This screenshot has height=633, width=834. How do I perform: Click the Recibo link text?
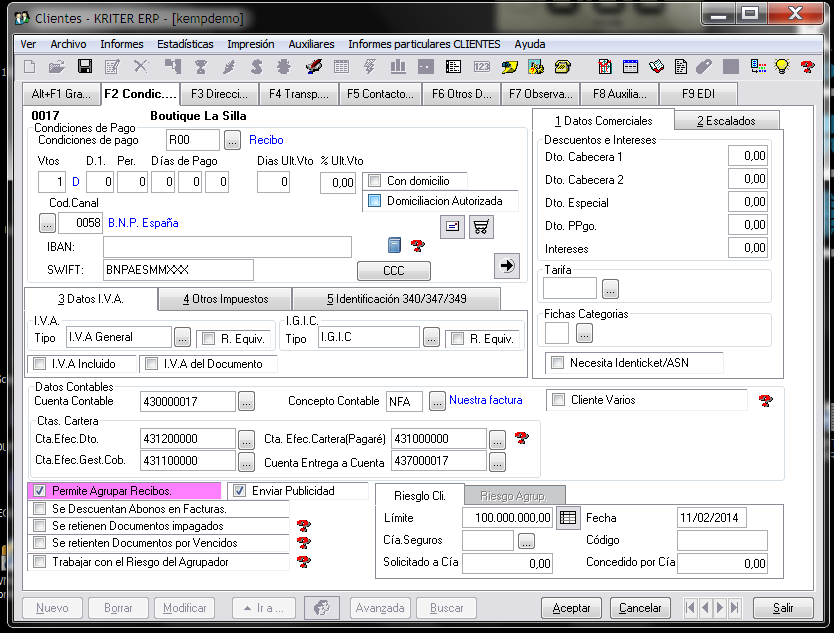[266, 140]
